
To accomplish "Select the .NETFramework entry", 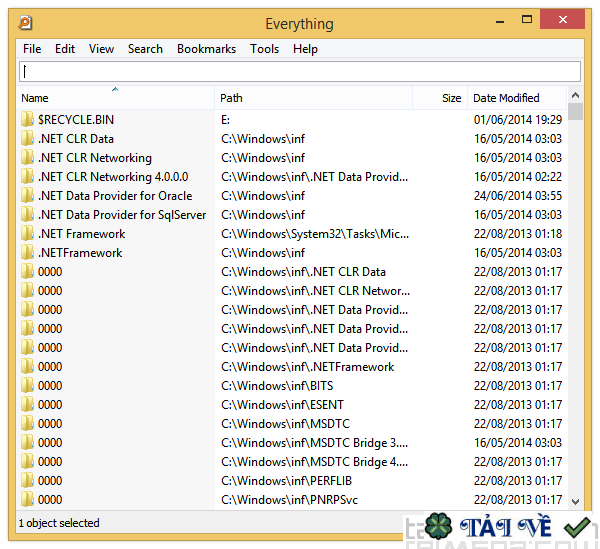I will (80, 253).
